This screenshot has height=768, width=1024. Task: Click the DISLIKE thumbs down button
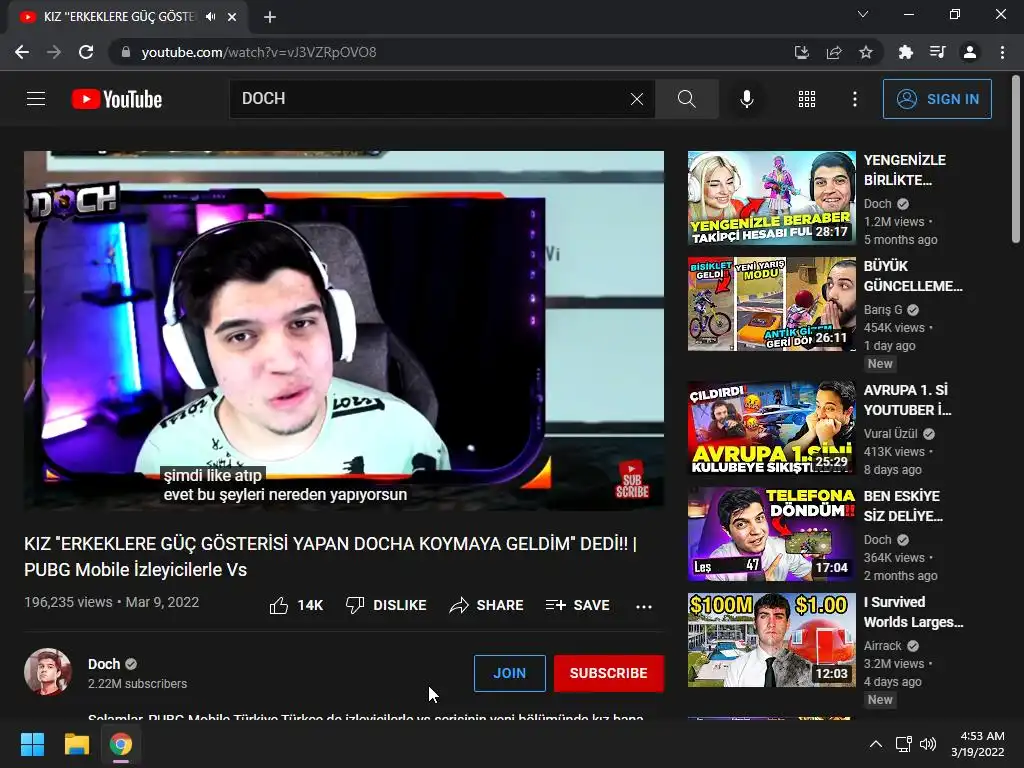pyautogui.click(x=386, y=605)
